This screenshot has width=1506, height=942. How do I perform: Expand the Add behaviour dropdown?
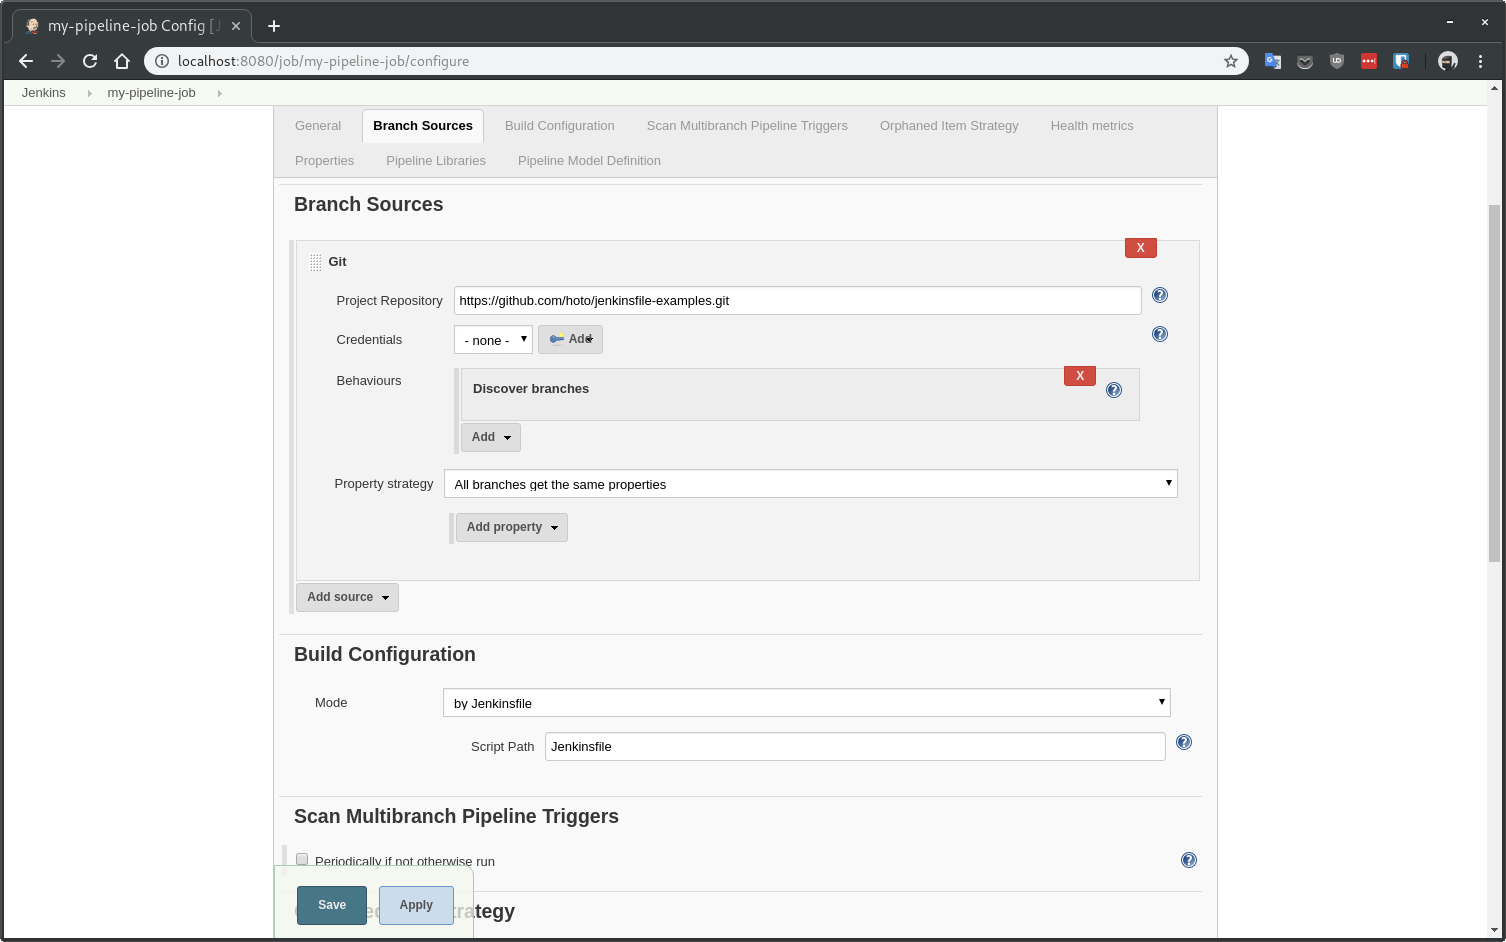[x=490, y=437]
